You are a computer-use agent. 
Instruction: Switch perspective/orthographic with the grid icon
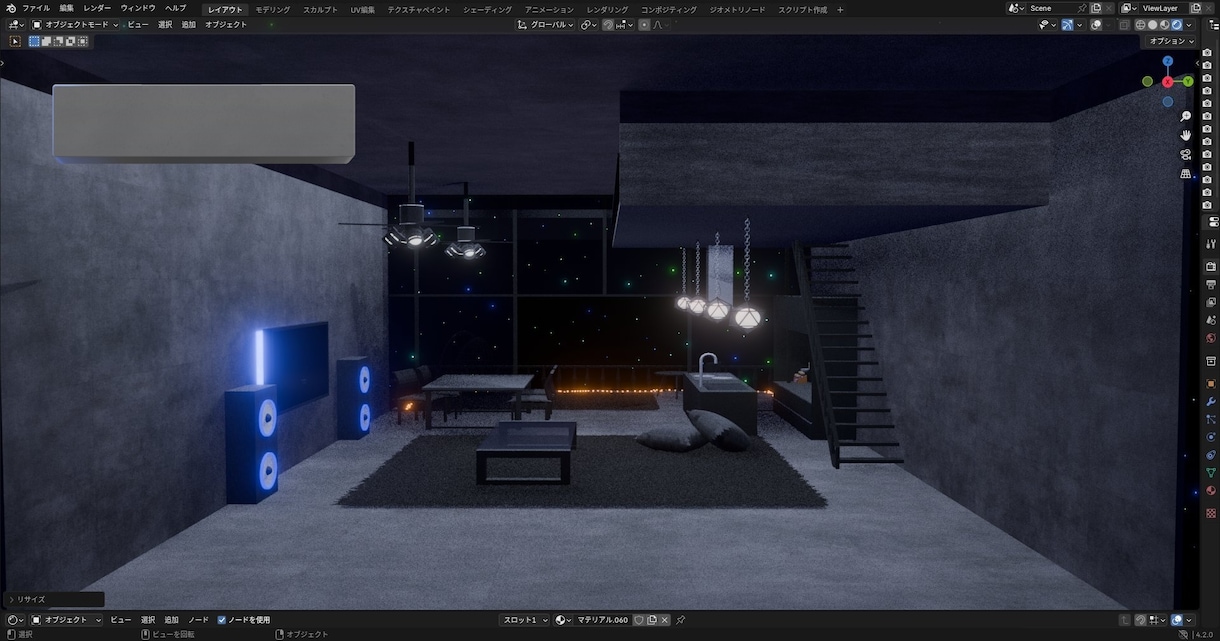(x=1186, y=173)
